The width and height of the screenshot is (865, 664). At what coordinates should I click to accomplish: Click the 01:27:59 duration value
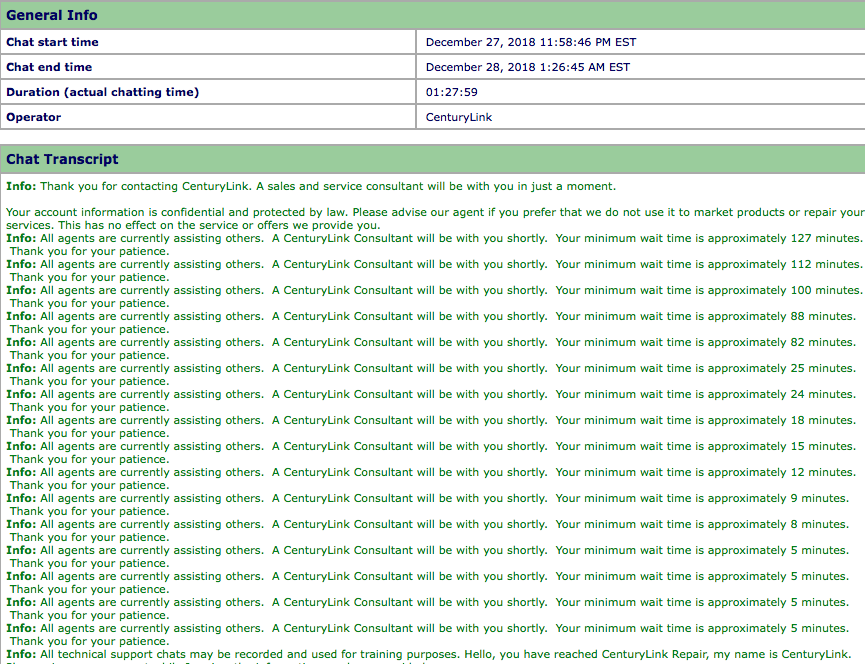click(451, 92)
